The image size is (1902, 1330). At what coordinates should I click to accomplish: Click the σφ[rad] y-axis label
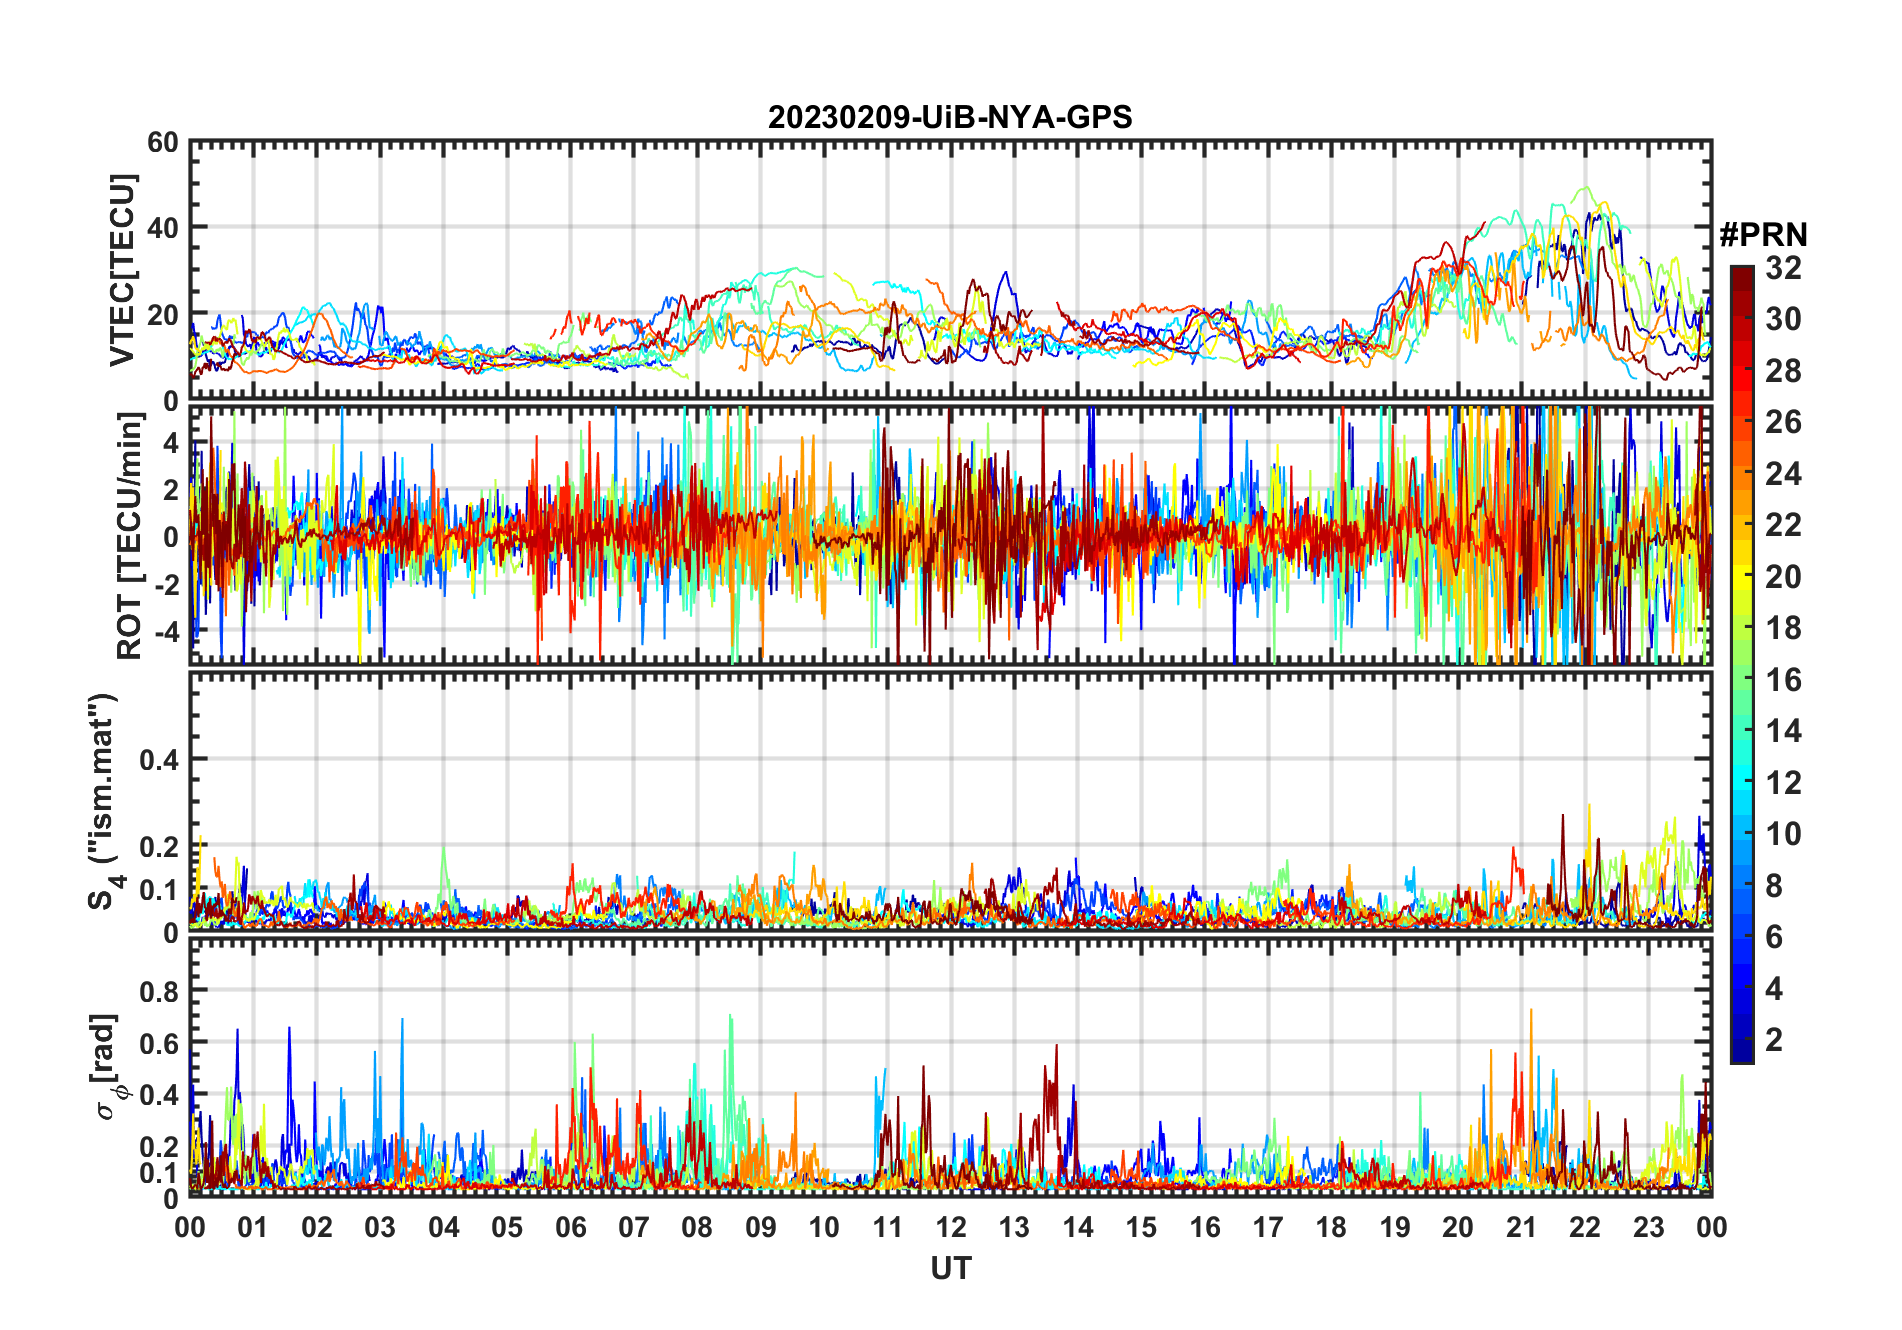pyautogui.click(x=107, y=1067)
